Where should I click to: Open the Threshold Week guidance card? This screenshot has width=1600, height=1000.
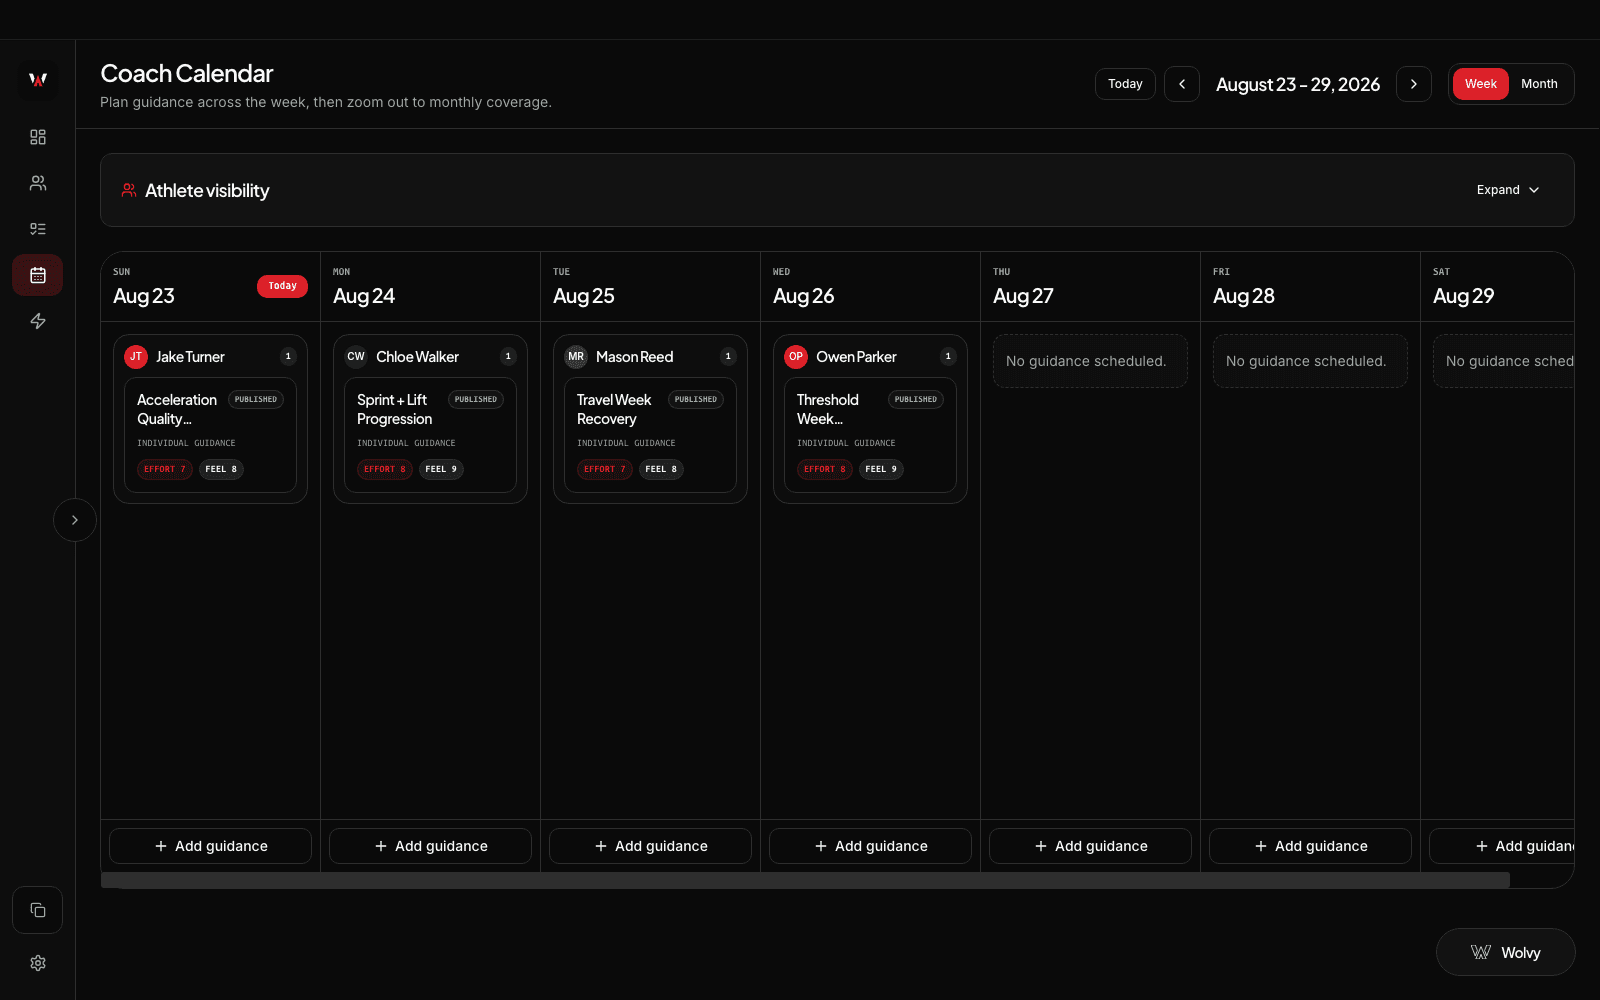(870, 435)
